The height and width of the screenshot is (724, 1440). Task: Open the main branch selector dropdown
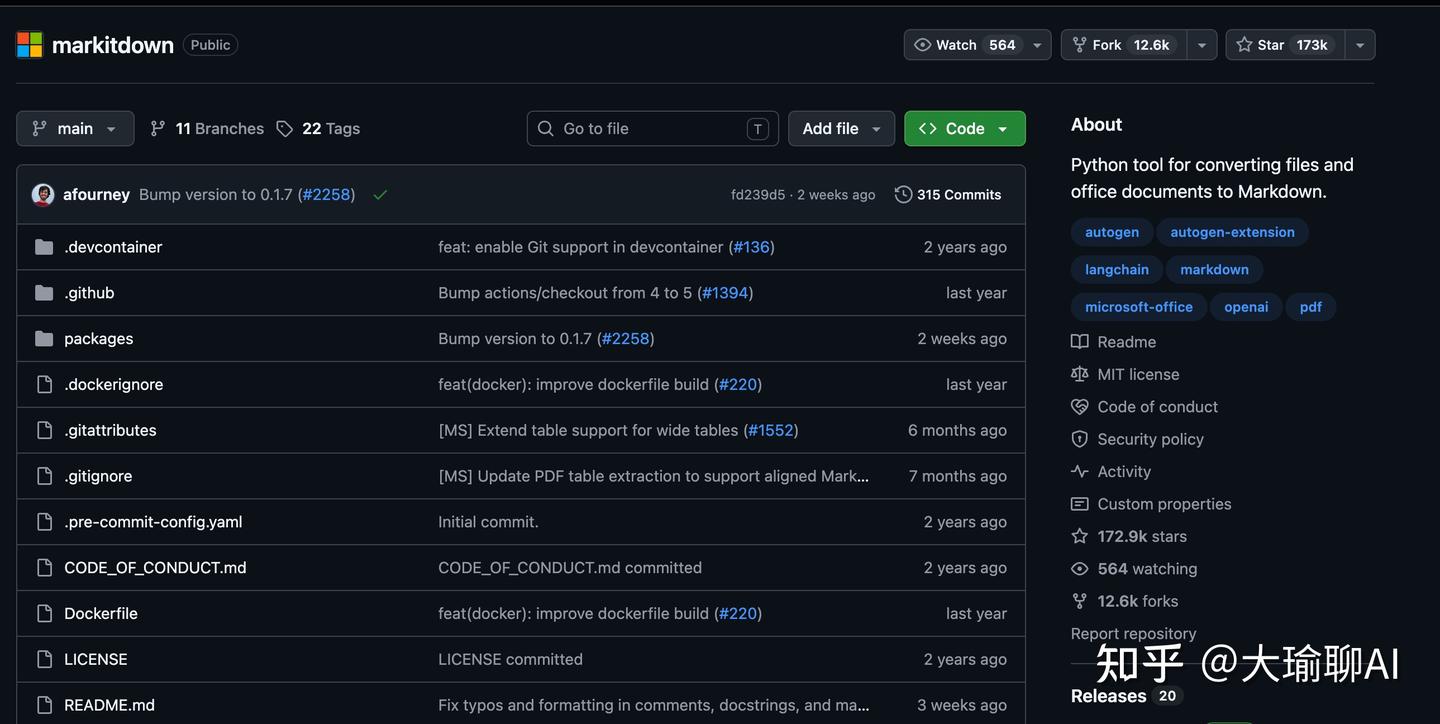coord(75,129)
